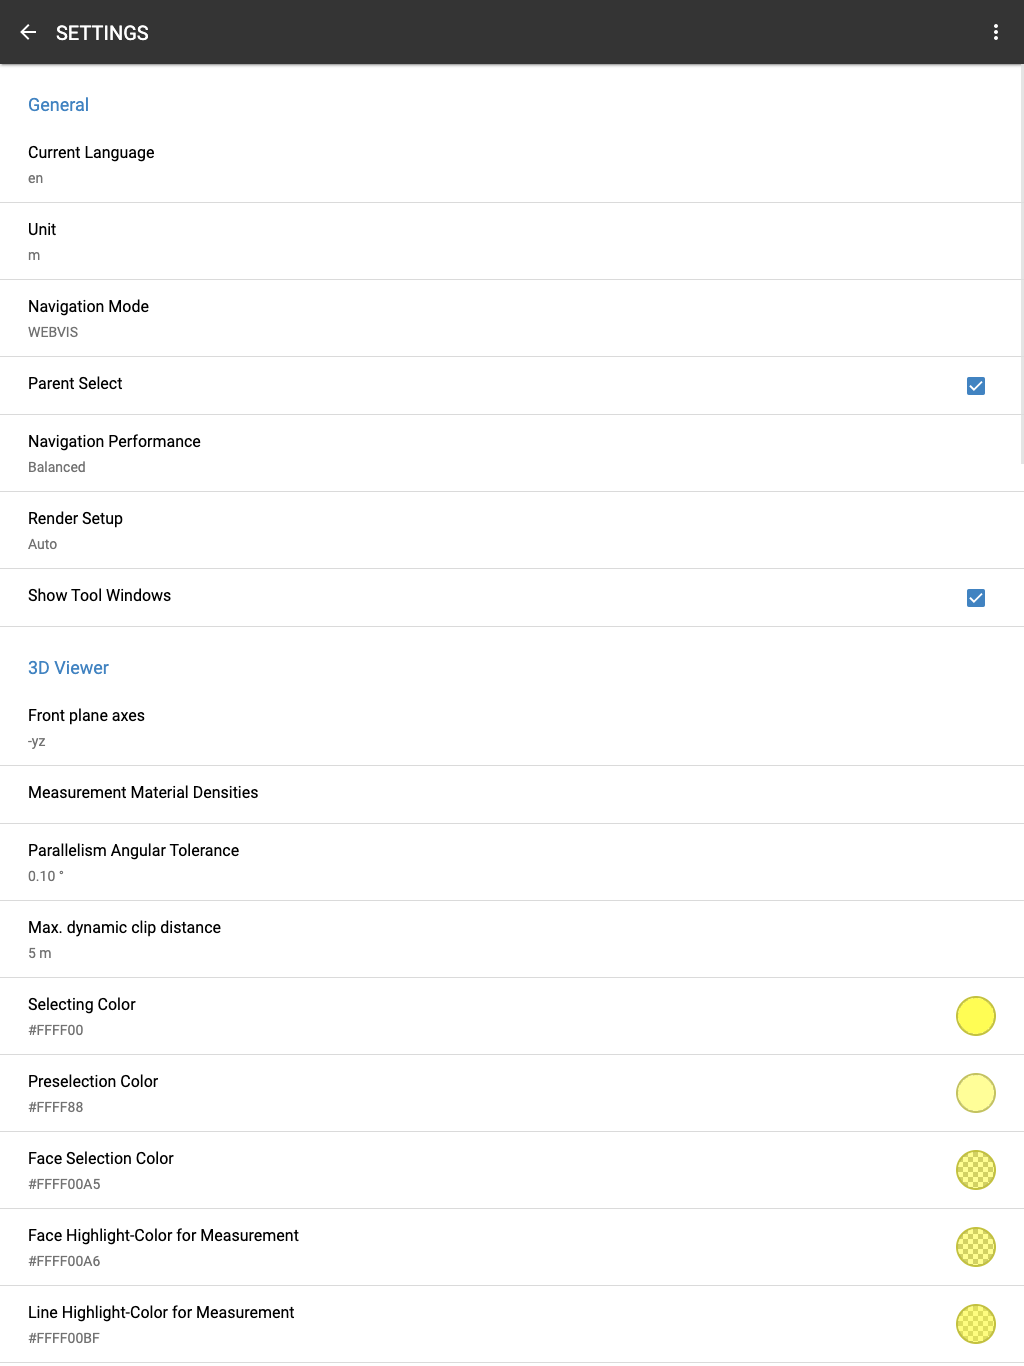1024x1366 pixels.
Task: Select the Navigation Performance setting
Action: [114, 453]
